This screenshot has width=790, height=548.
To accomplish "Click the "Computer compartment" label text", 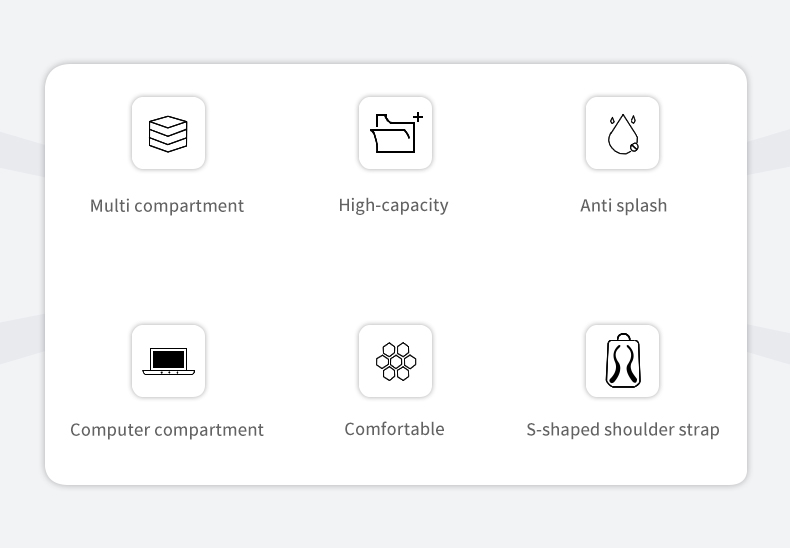I will 167,430.
